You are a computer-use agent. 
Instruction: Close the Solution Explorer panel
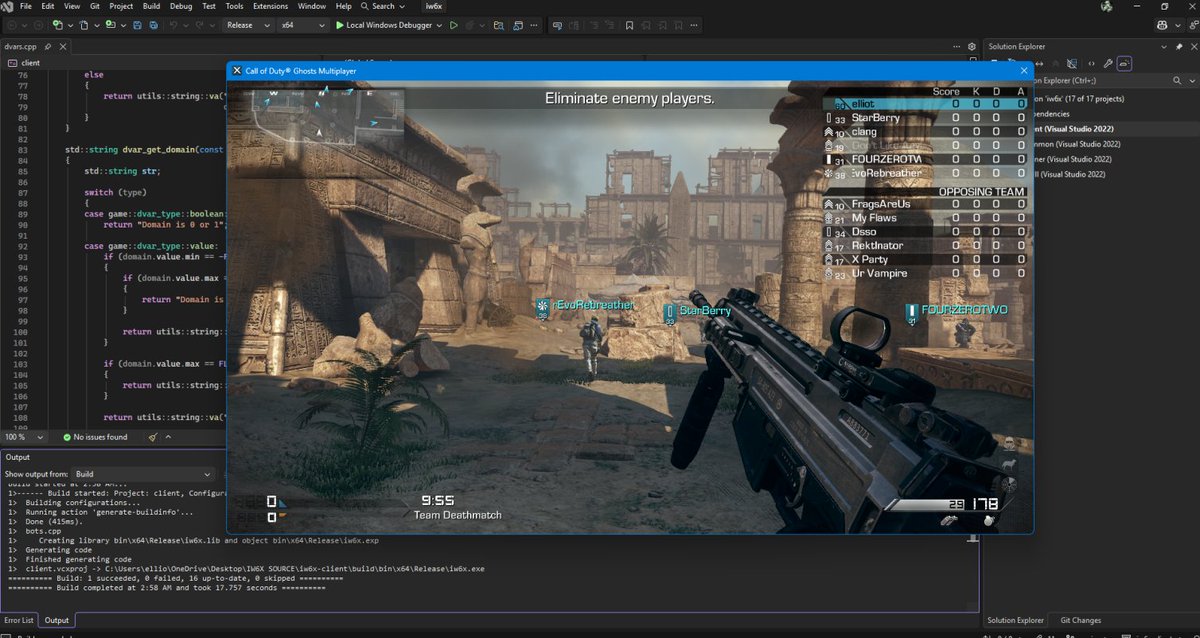coord(1193,46)
